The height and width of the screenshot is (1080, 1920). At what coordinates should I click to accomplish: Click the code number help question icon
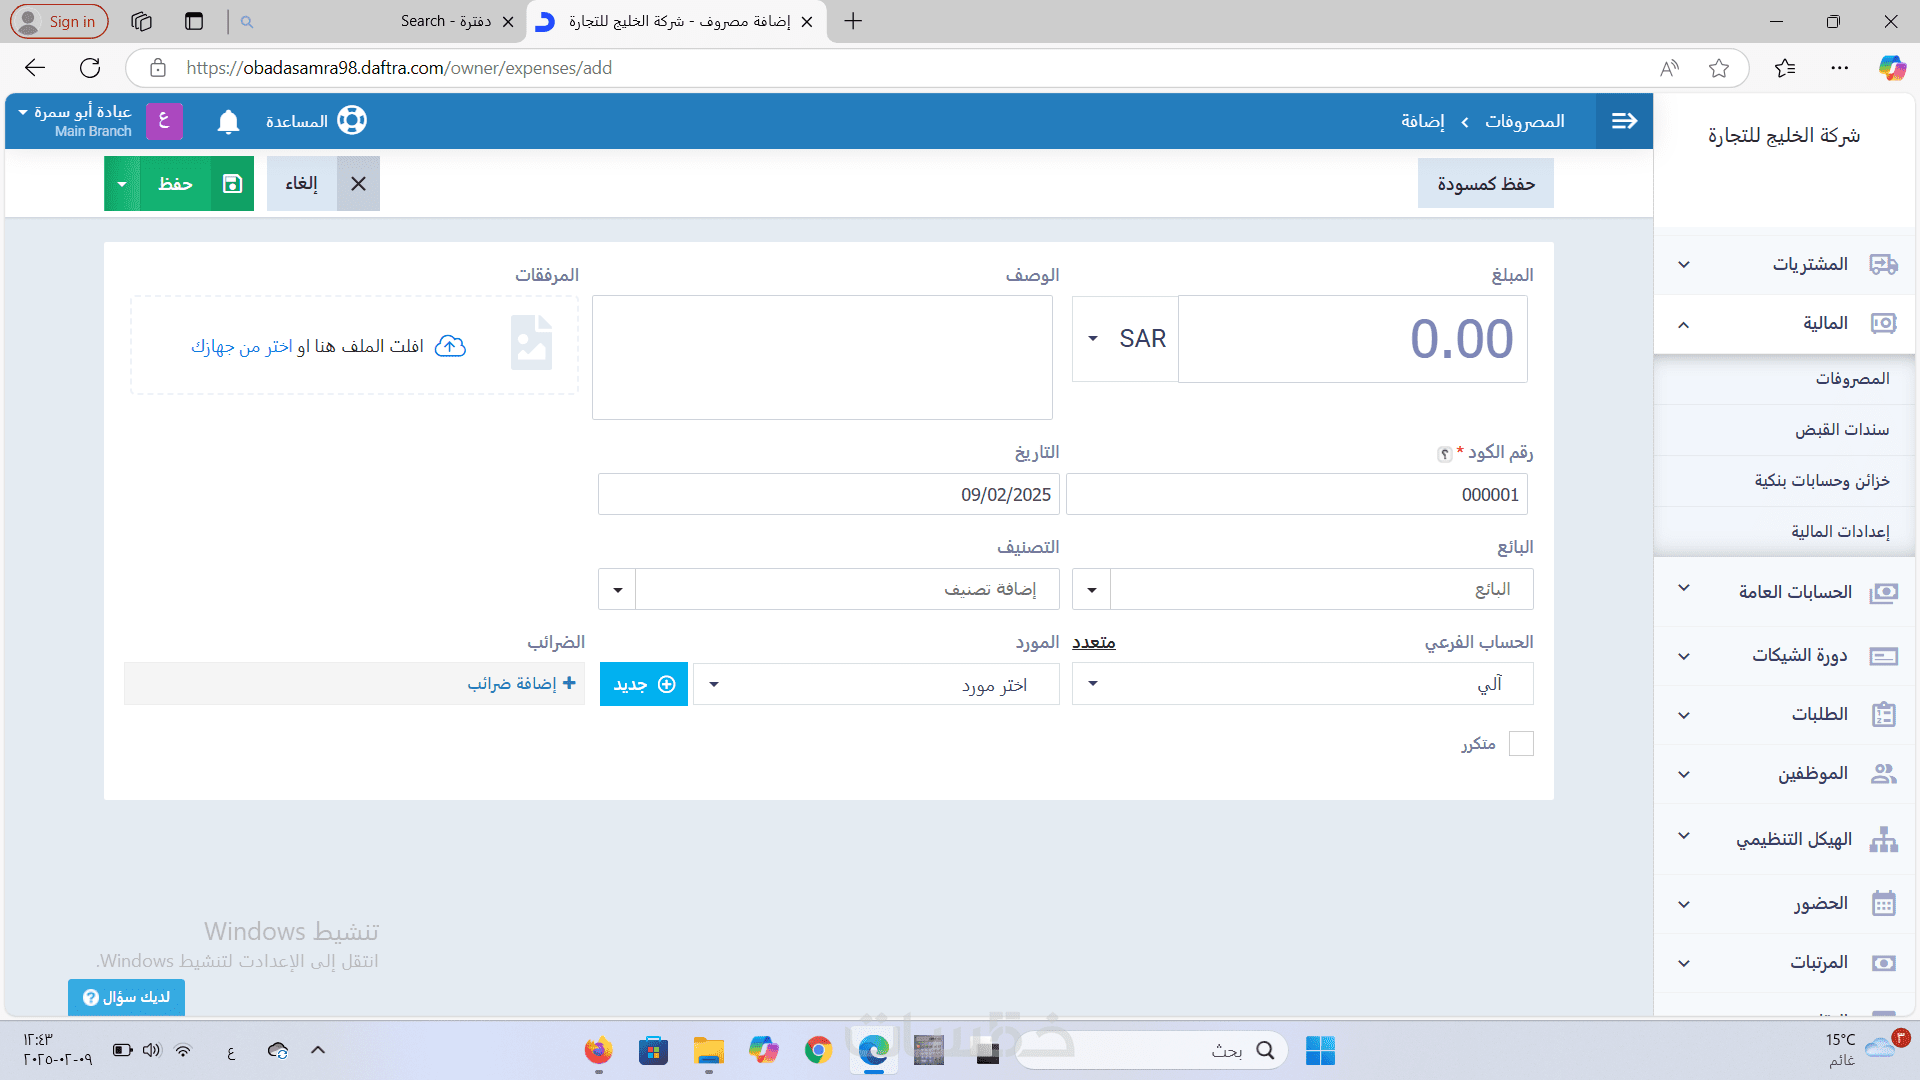tap(1444, 454)
